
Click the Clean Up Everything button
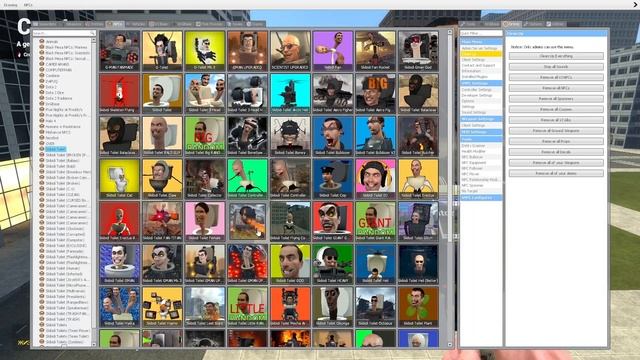556,56
